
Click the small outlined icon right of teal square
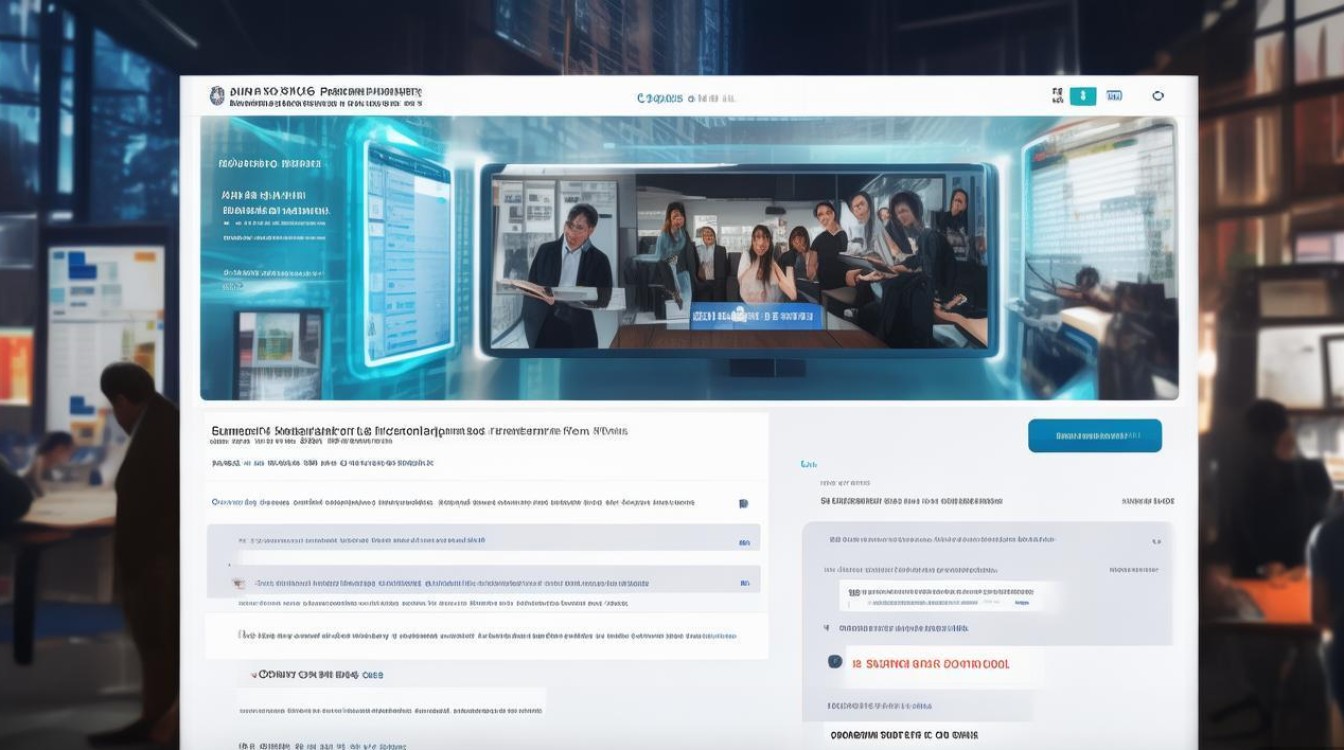[1114, 96]
